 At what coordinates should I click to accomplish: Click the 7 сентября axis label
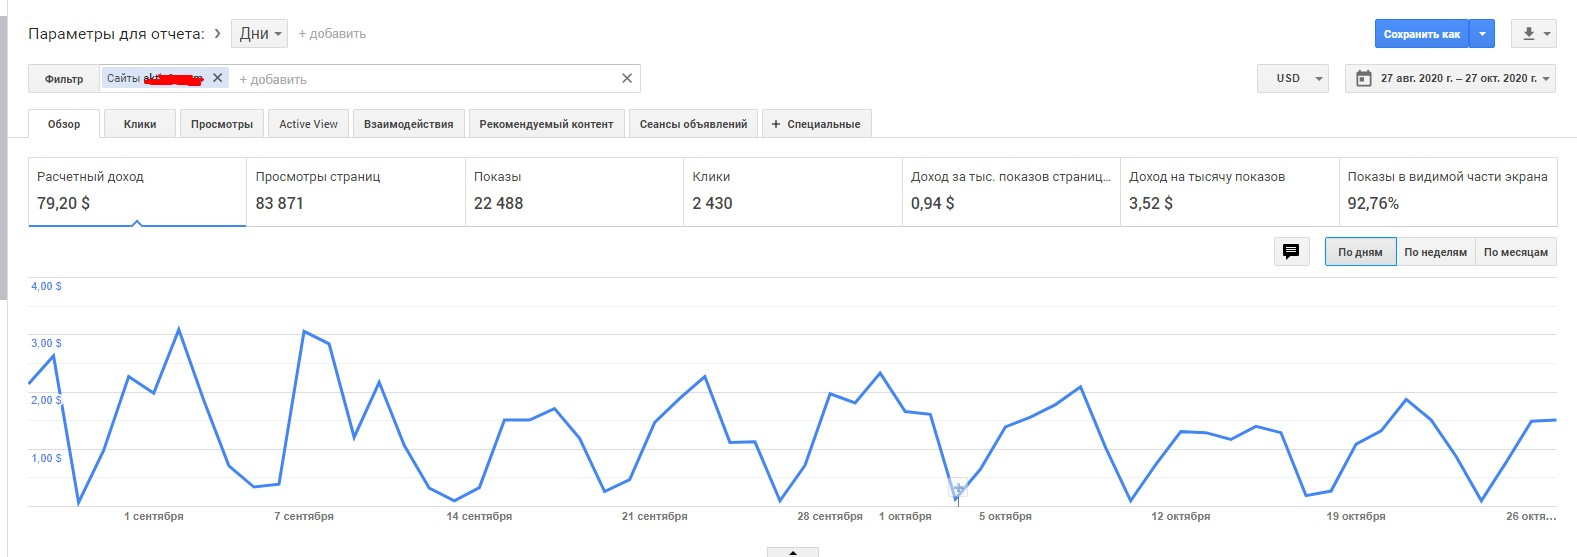[x=304, y=516]
